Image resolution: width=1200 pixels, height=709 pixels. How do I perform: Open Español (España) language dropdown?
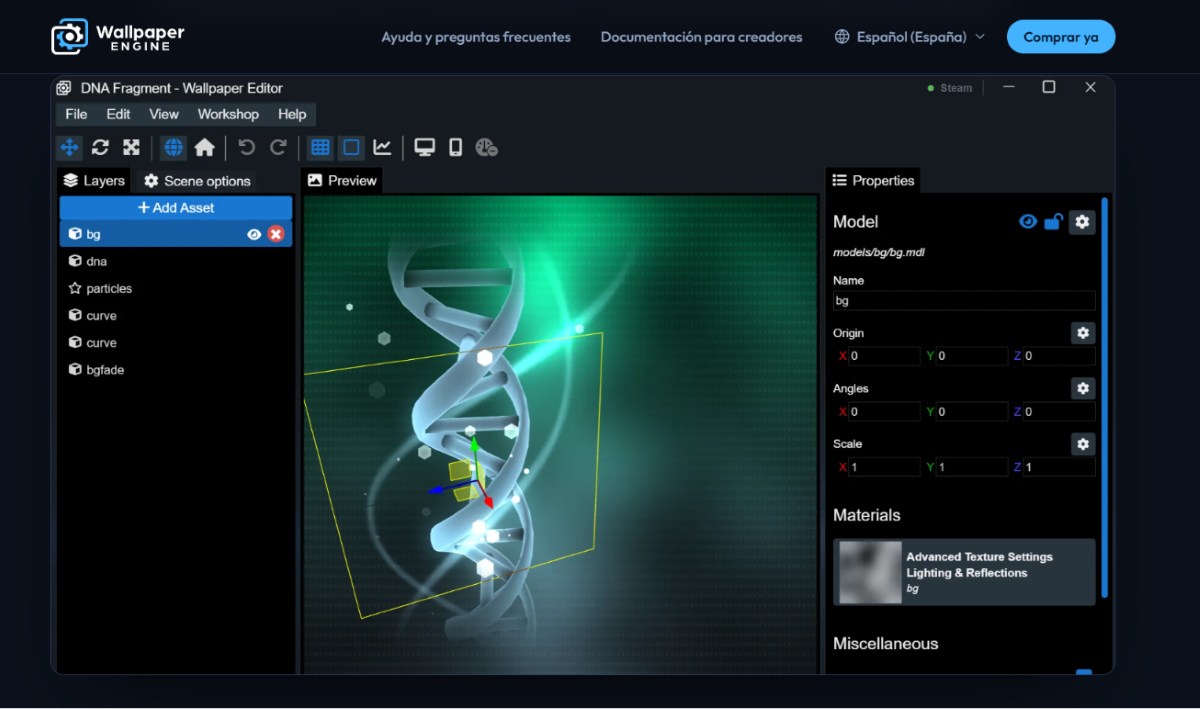point(910,37)
